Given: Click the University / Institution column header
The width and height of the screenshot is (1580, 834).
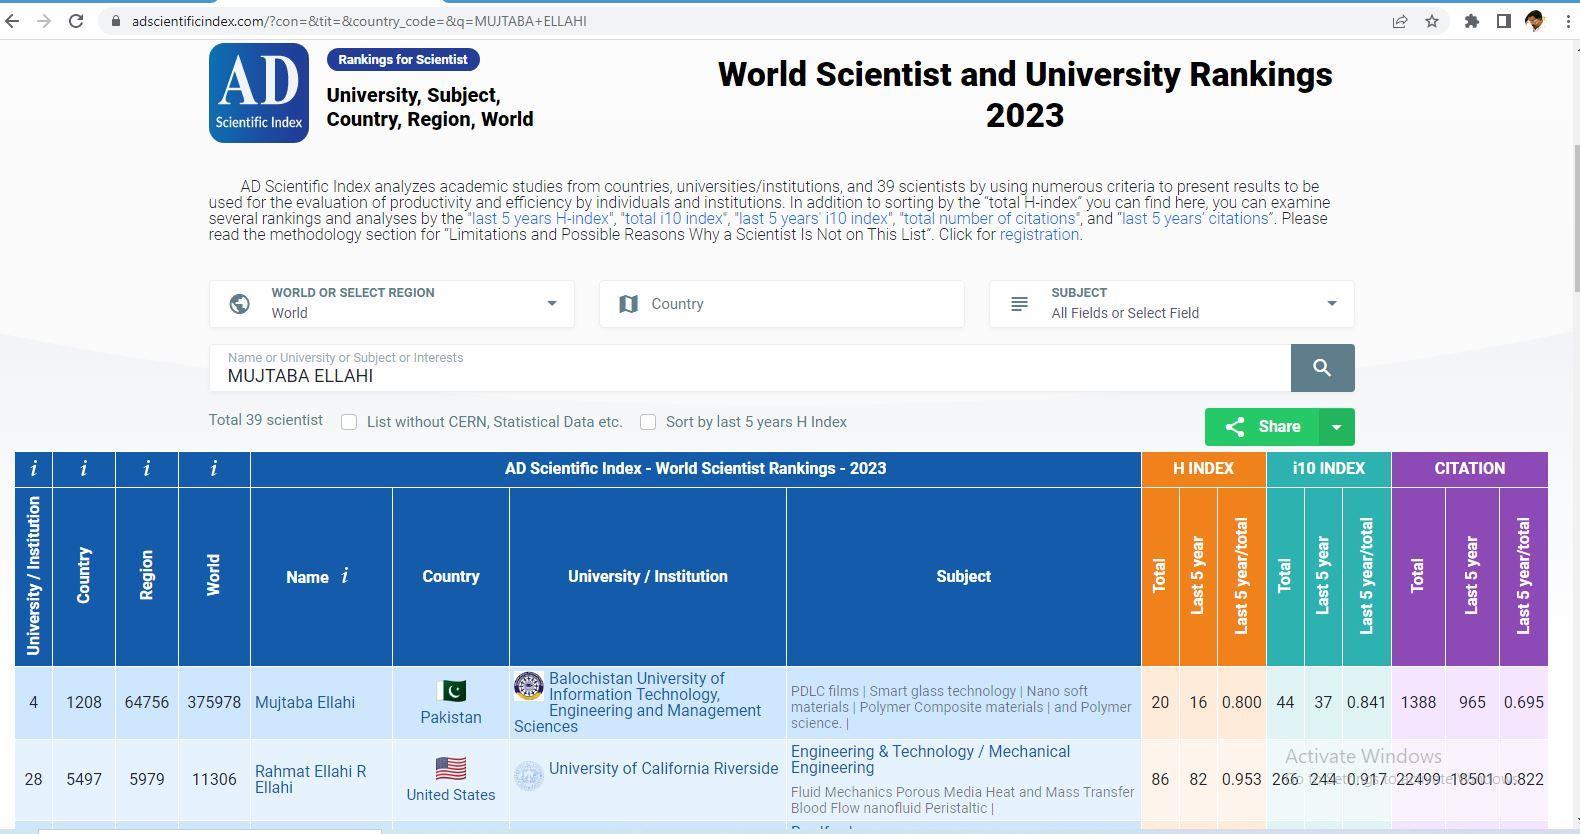Looking at the screenshot, I should (648, 577).
